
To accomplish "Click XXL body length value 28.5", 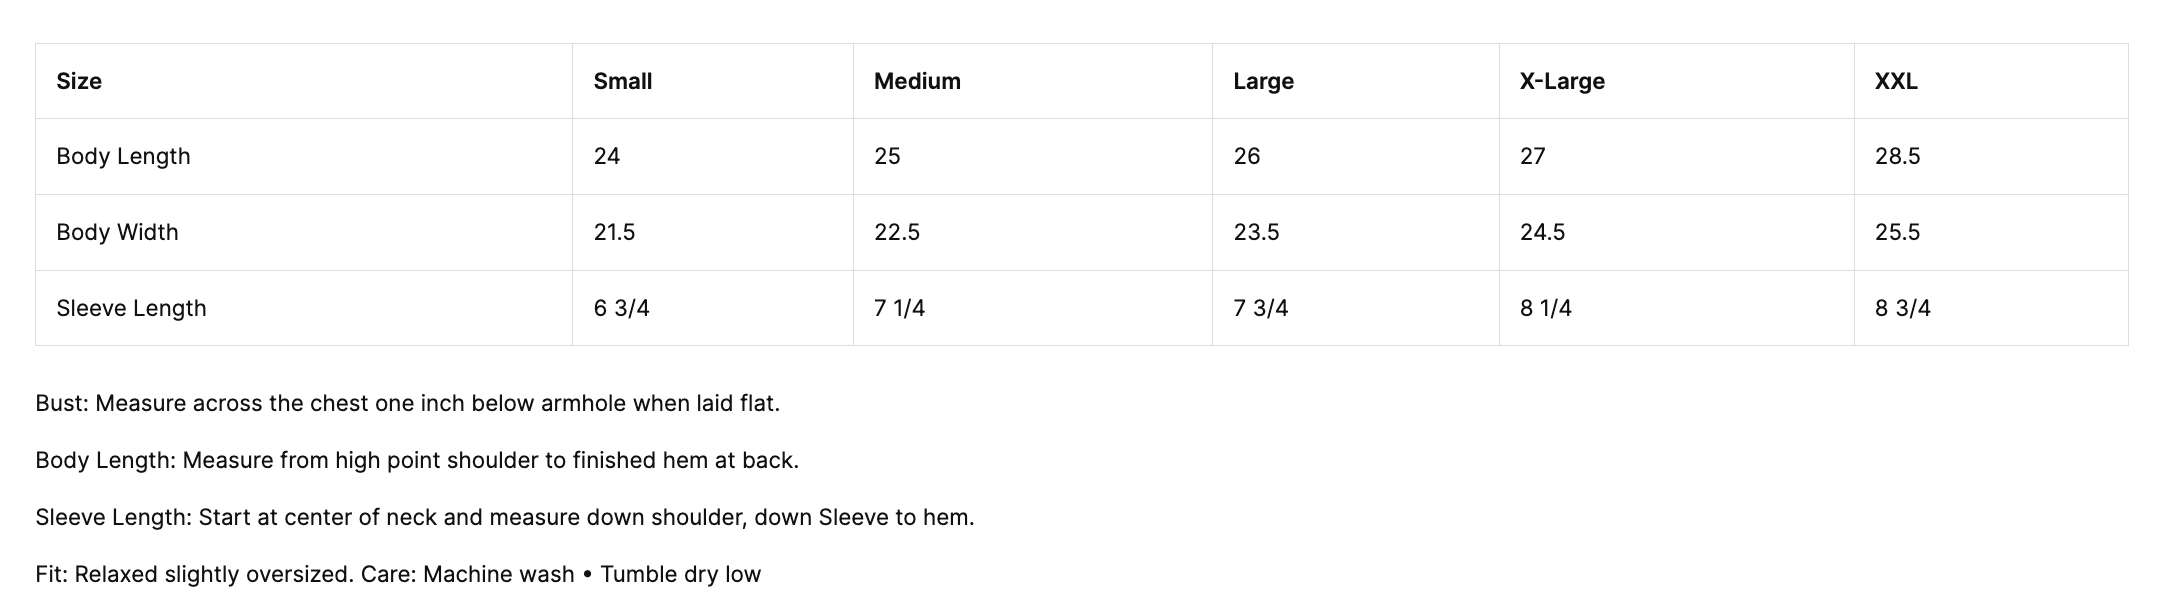I will pos(1897,156).
